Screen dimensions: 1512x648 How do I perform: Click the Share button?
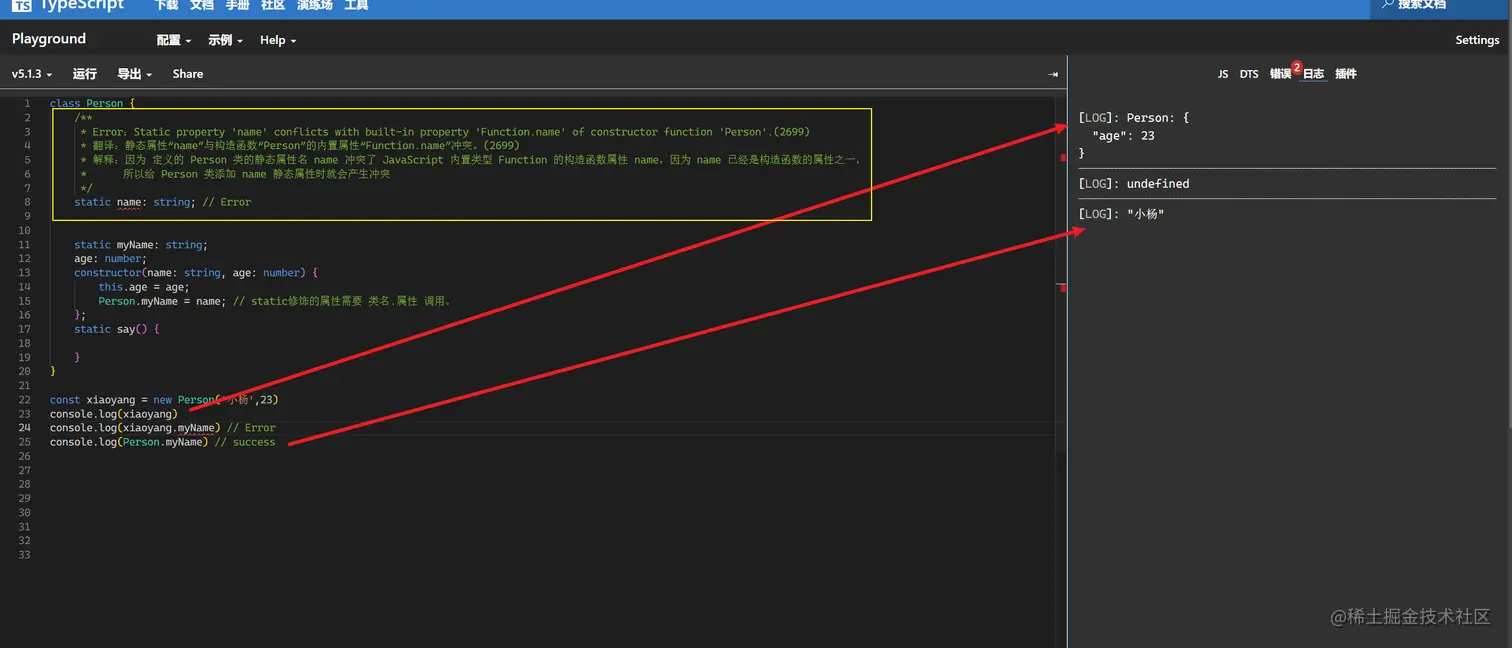click(187, 74)
